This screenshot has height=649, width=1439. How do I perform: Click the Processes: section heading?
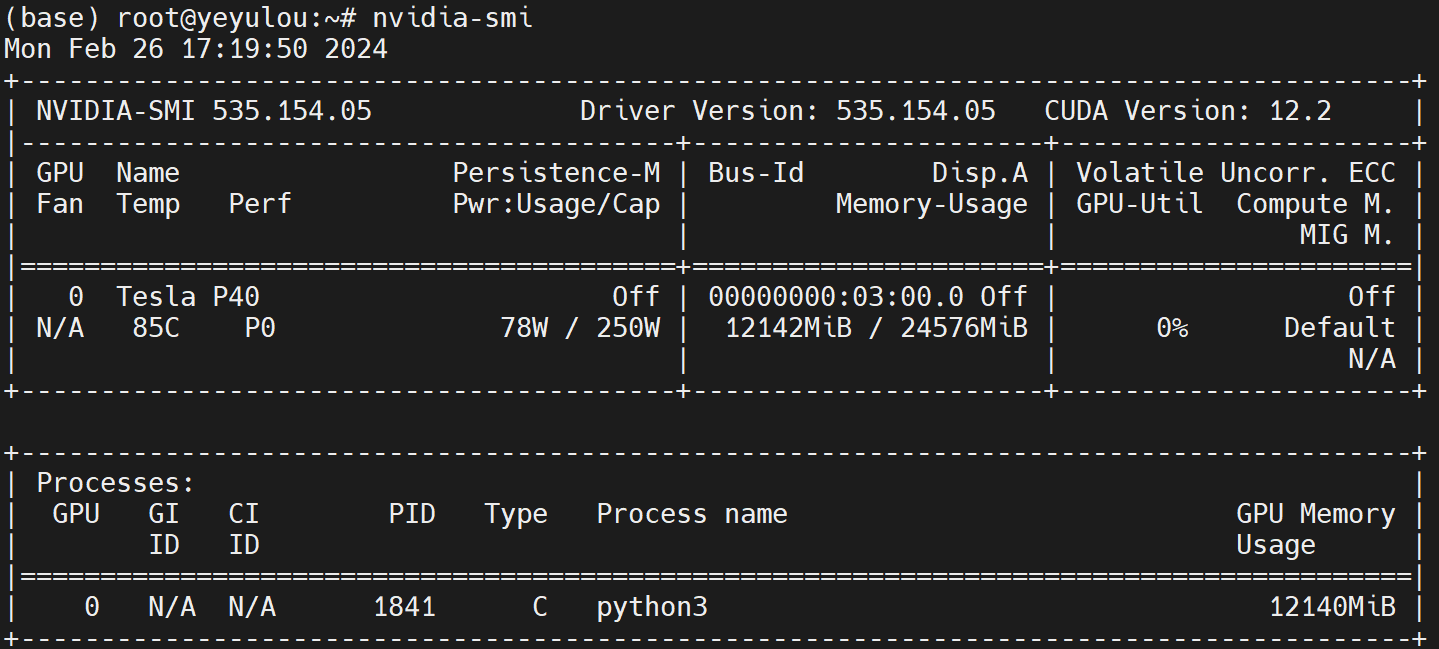[x=116, y=483]
